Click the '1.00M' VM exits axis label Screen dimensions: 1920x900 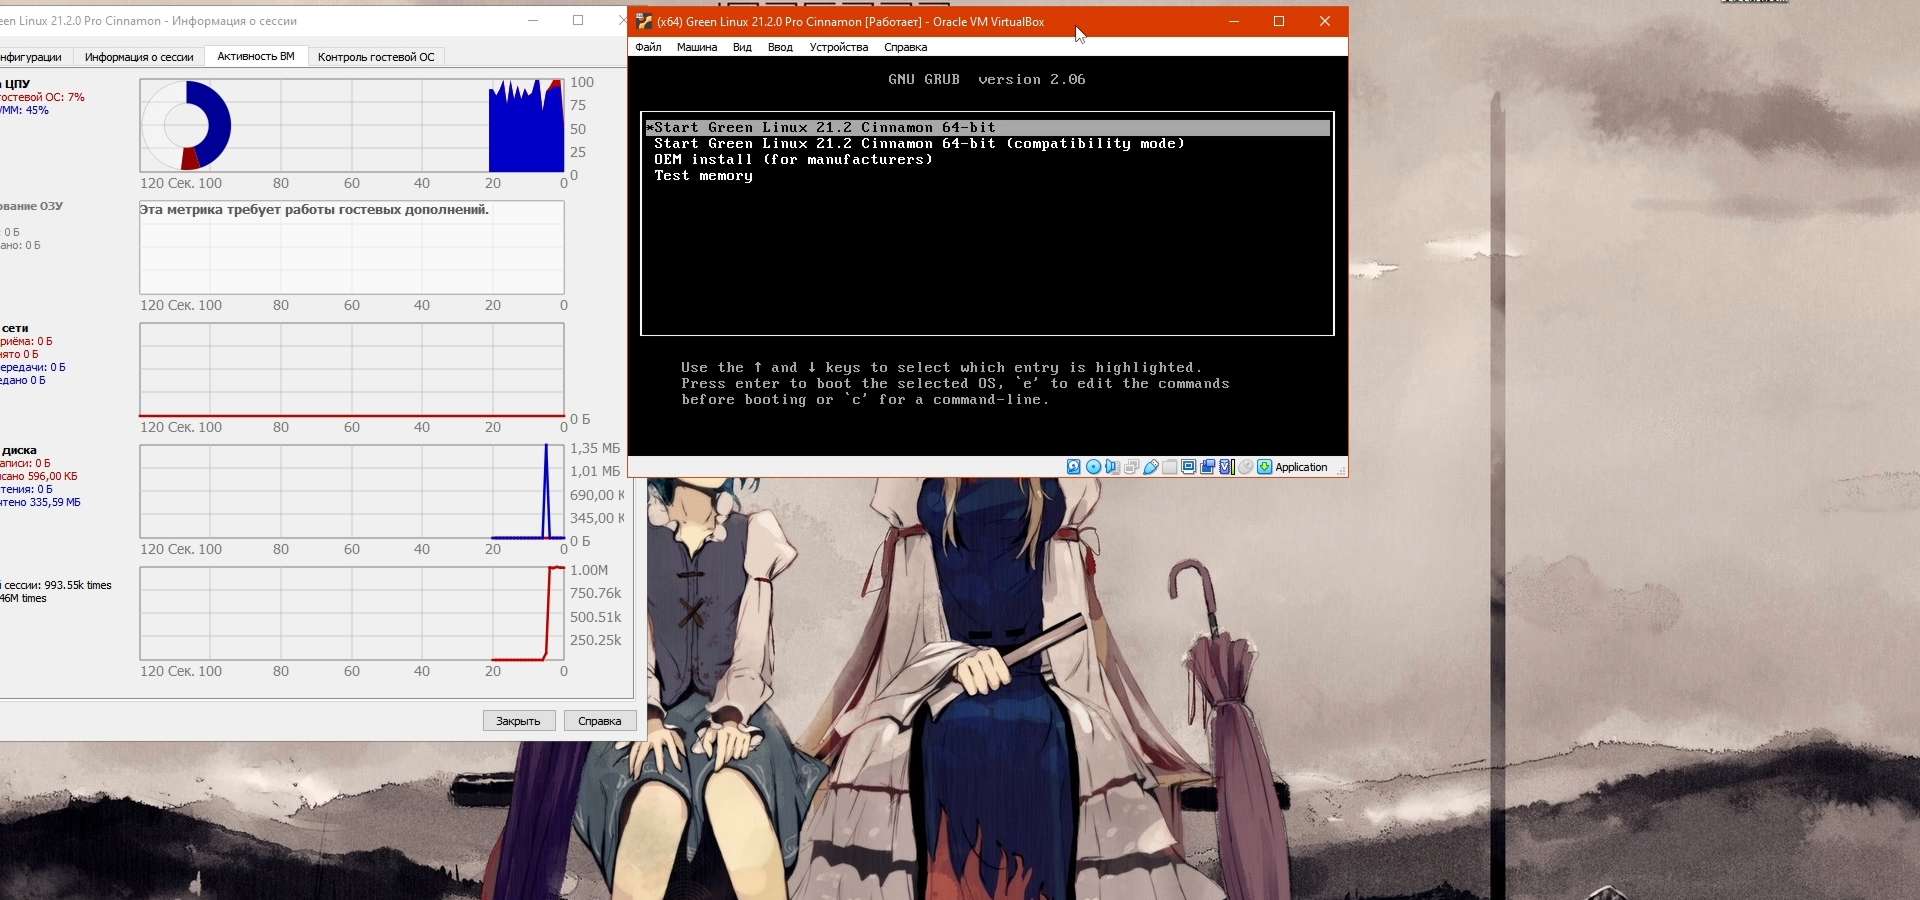click(589, 570)
